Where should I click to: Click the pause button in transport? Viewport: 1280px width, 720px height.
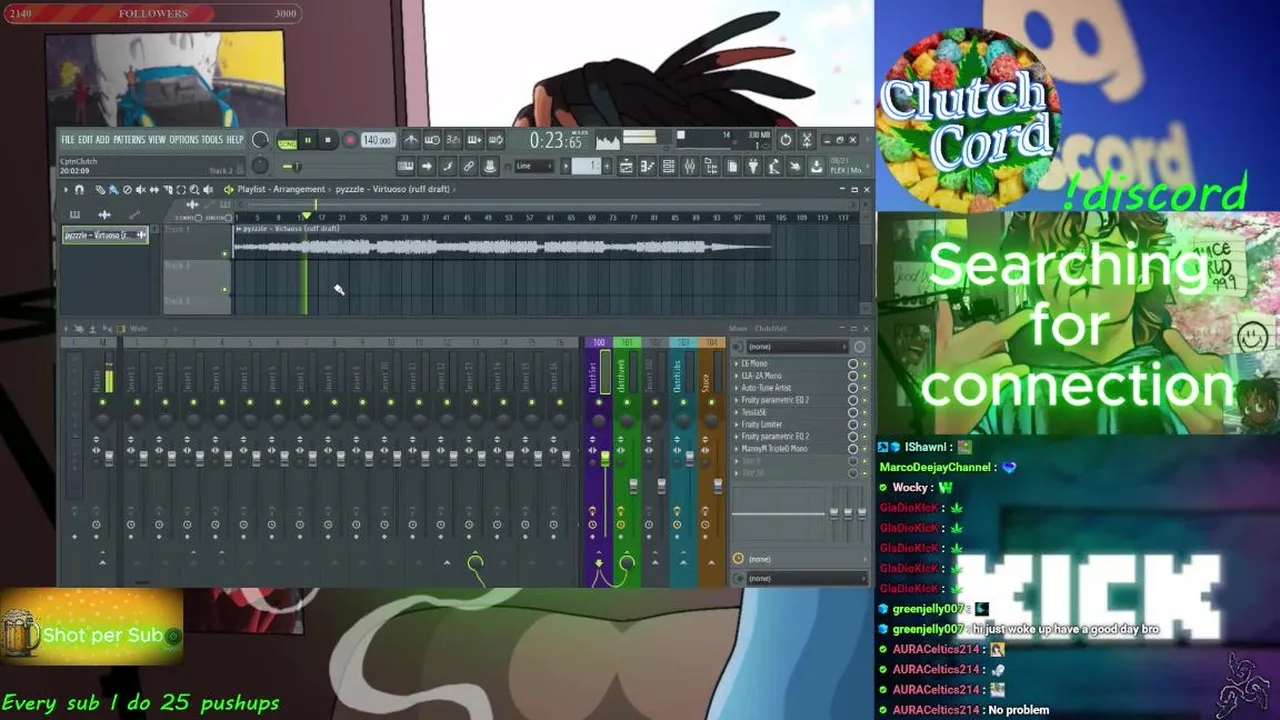click(x=308, y=140)
